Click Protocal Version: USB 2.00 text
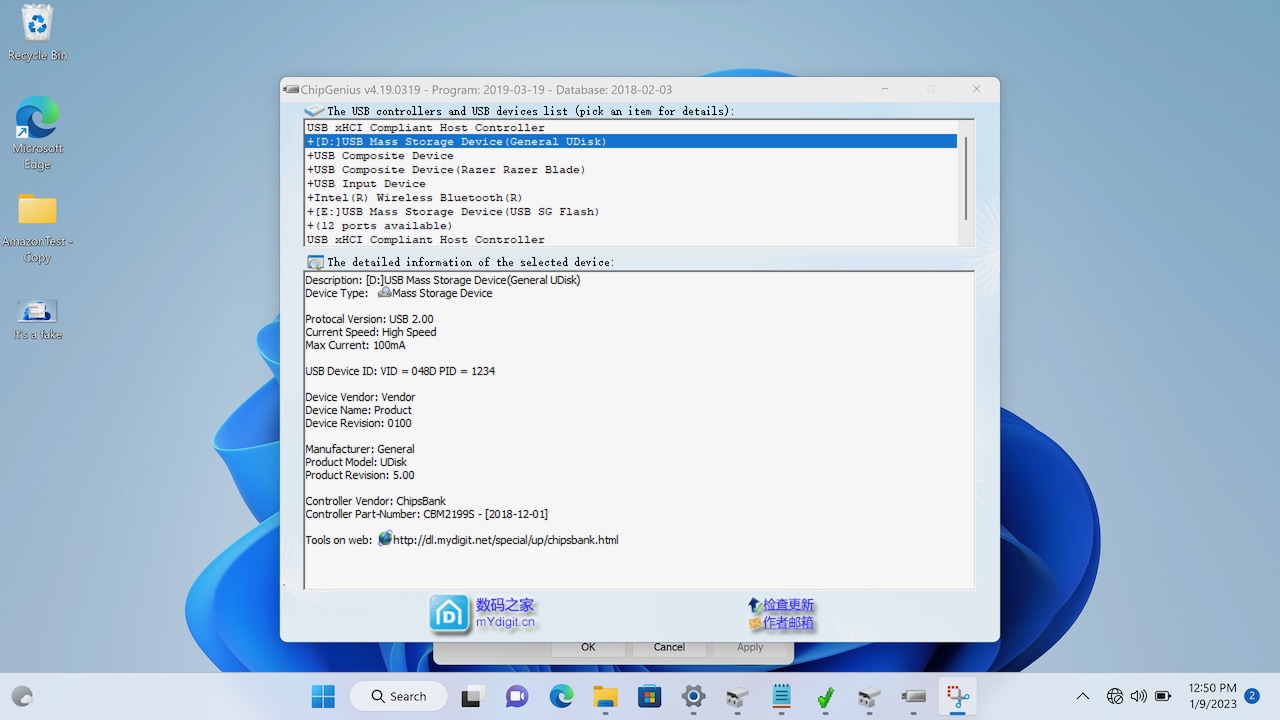This screenshot has width=1280, height=720. pyautogui.click(x=369, y=319)
